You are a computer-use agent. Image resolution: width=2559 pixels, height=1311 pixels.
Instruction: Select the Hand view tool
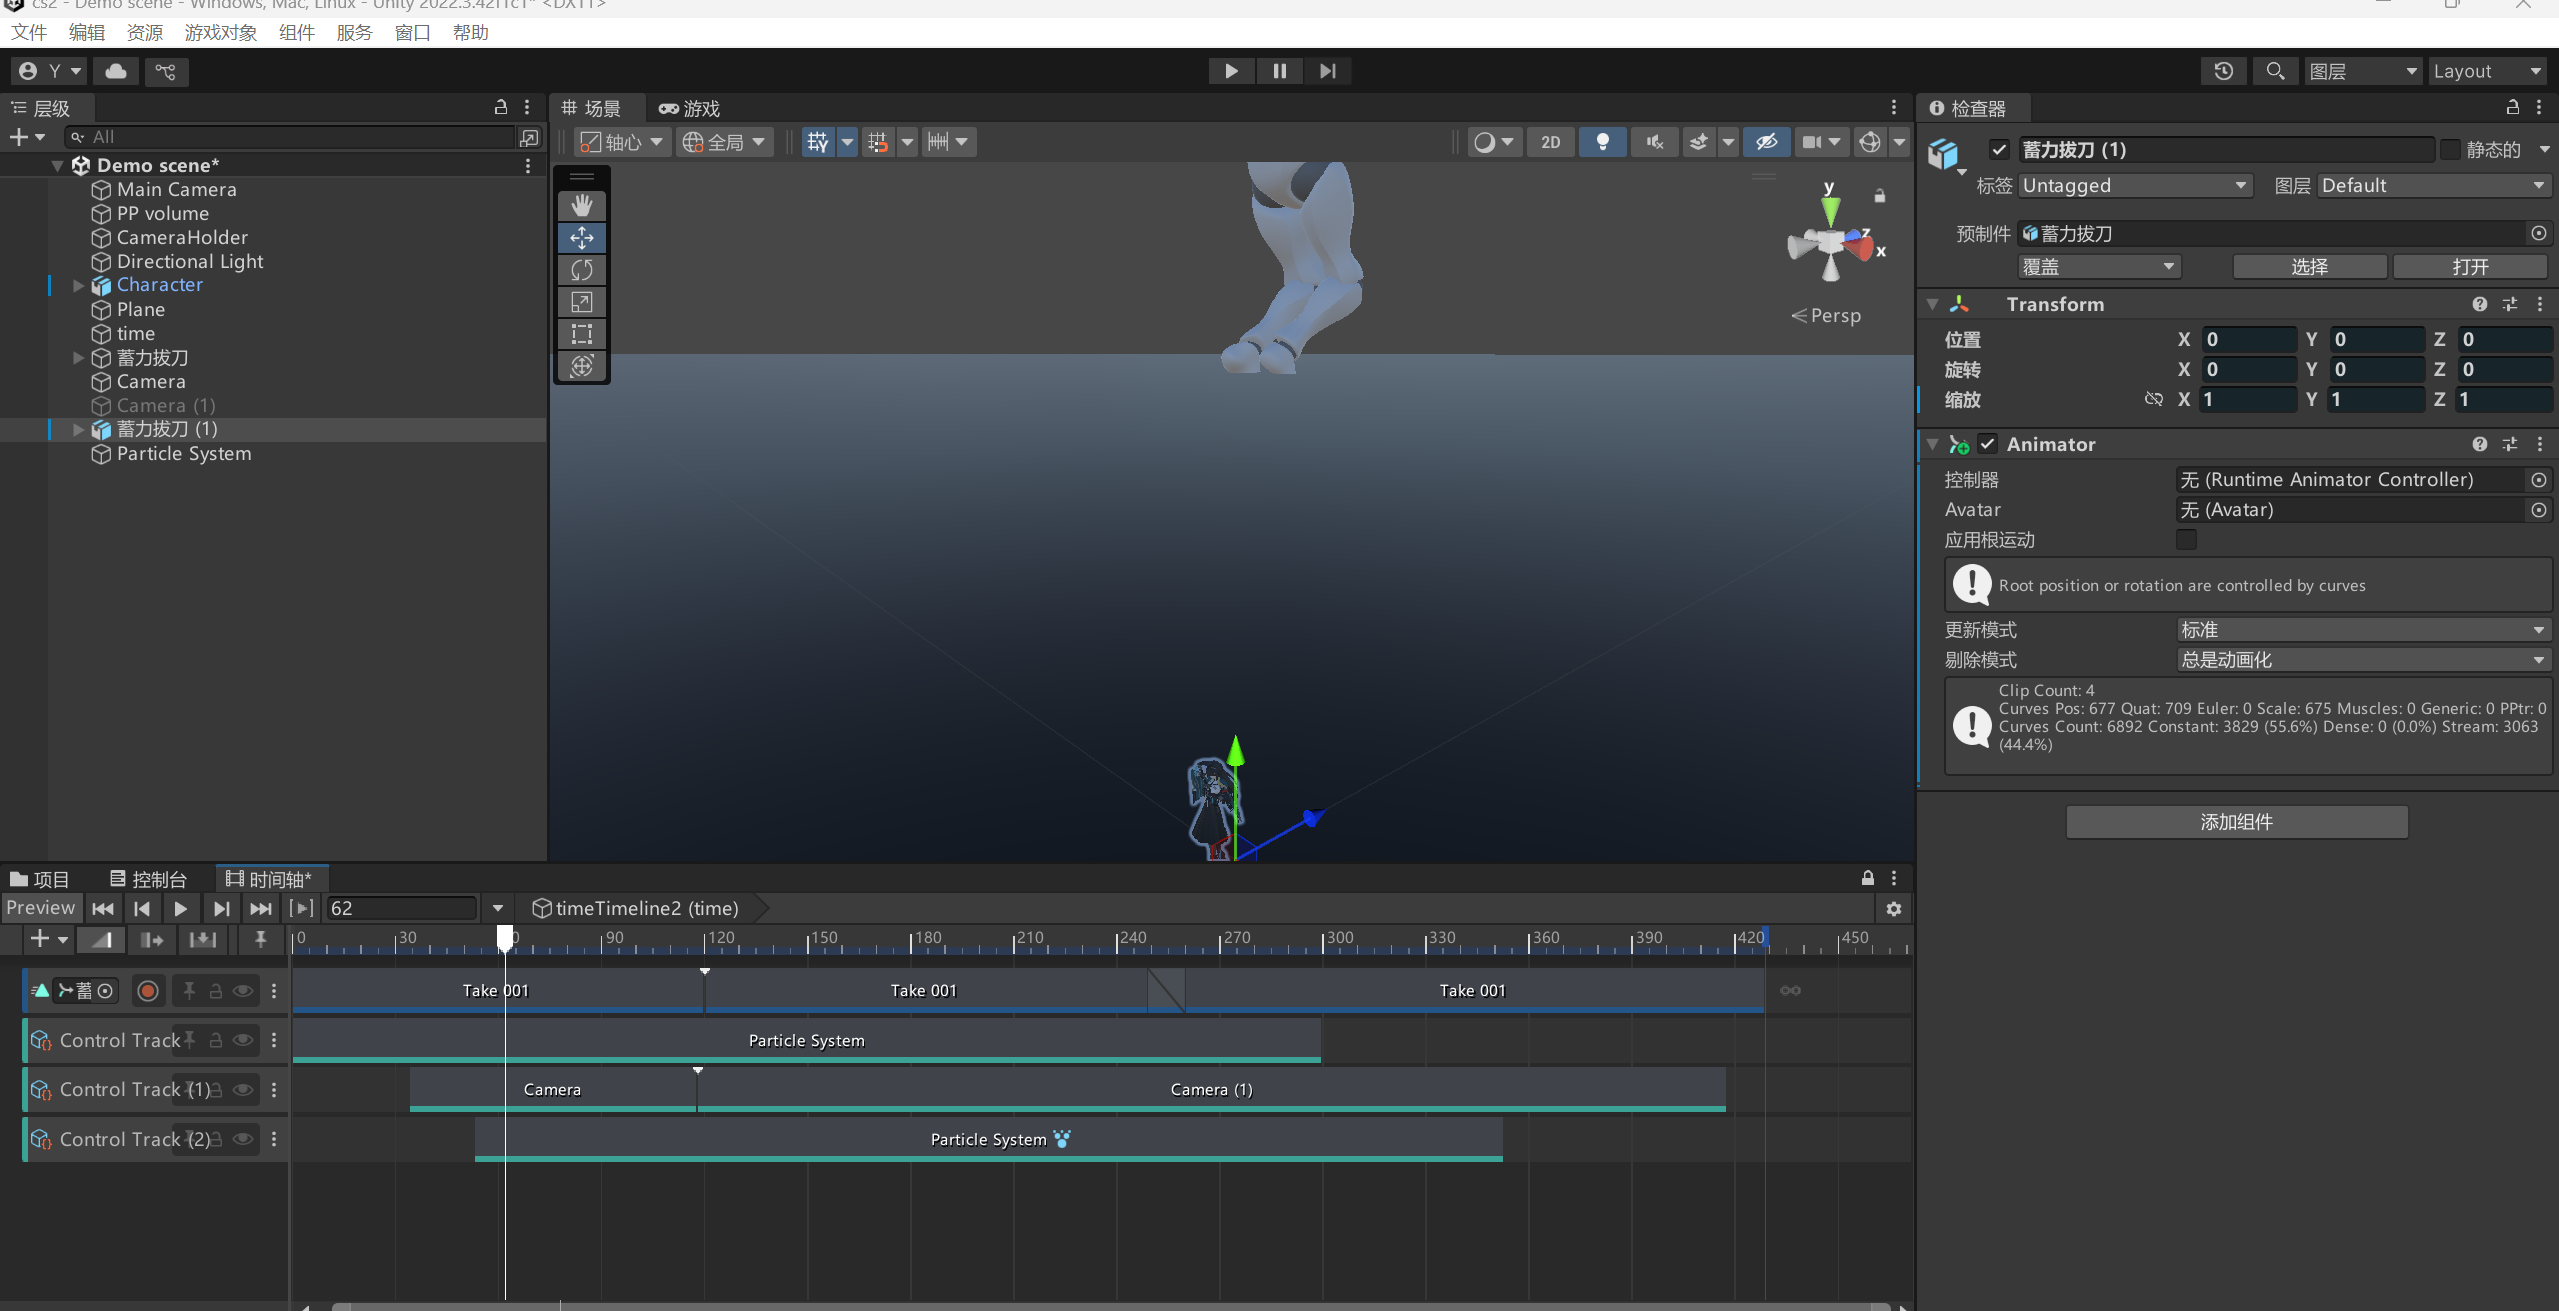click(x=582, y=206)
